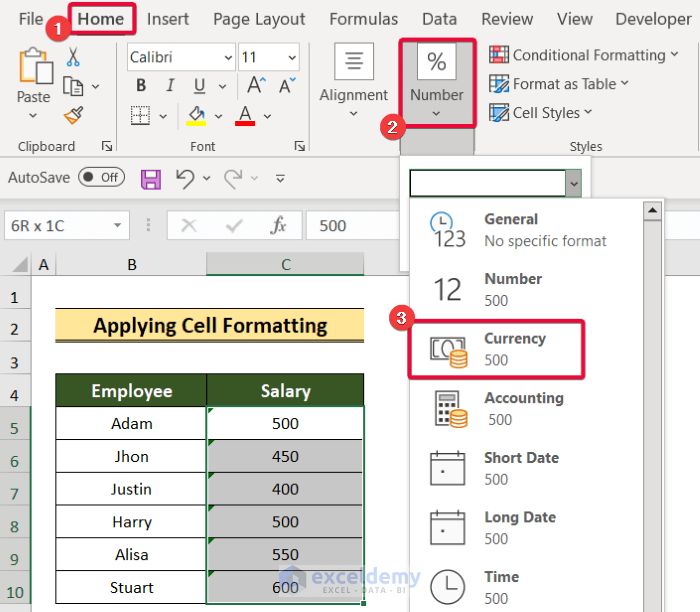Screen dimensions: 700x612
Task: Choose the Number format option
Action: point(527,289)
